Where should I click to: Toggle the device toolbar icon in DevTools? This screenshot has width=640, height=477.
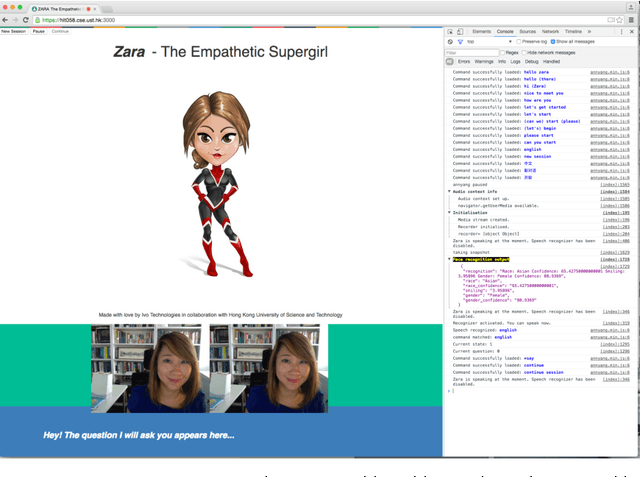point(461,32)
